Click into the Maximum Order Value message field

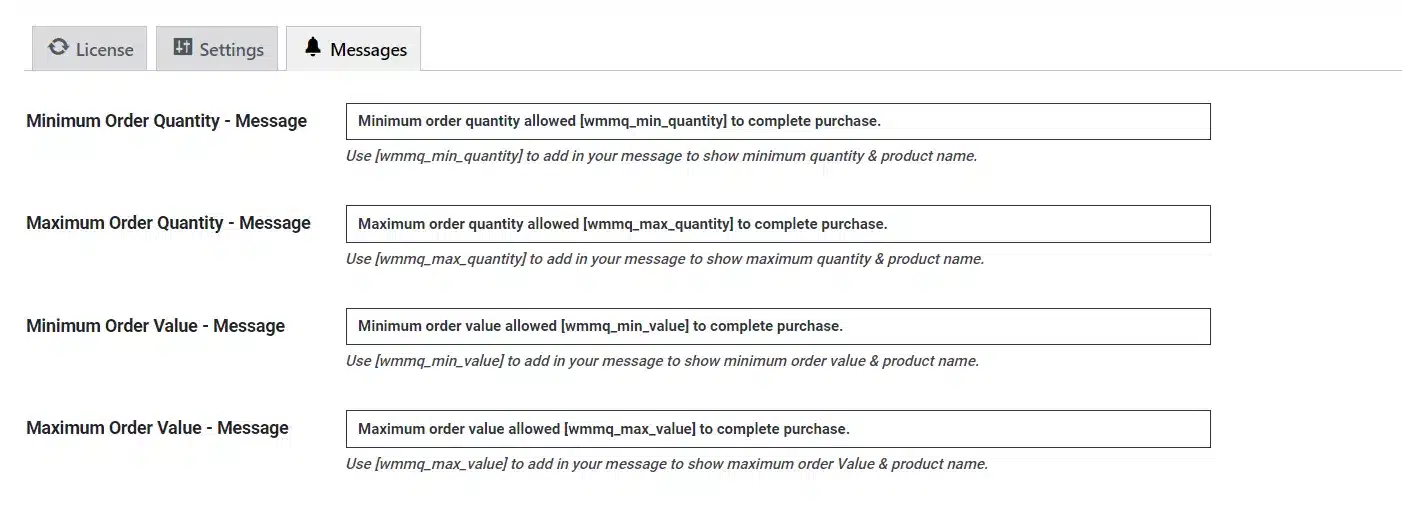click(x=778, y=429)
